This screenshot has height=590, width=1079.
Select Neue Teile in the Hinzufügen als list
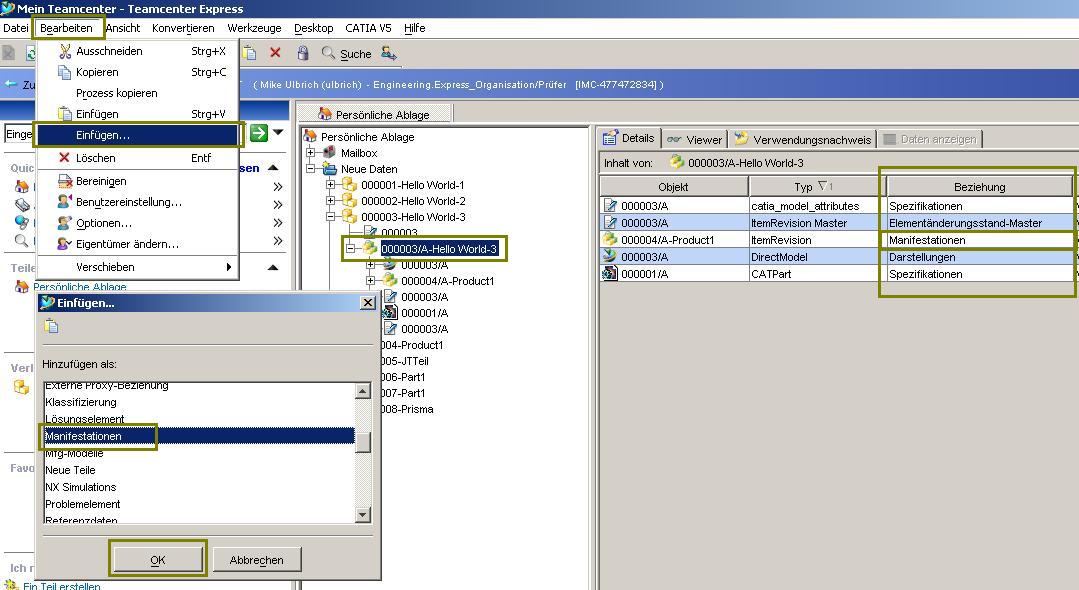point(200,470)
